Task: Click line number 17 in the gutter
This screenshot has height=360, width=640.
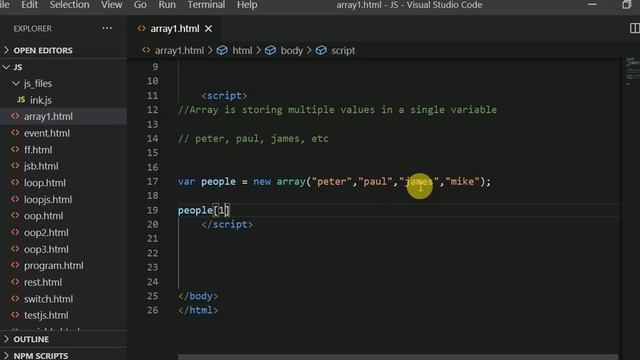Action: [x=153, y=181]
